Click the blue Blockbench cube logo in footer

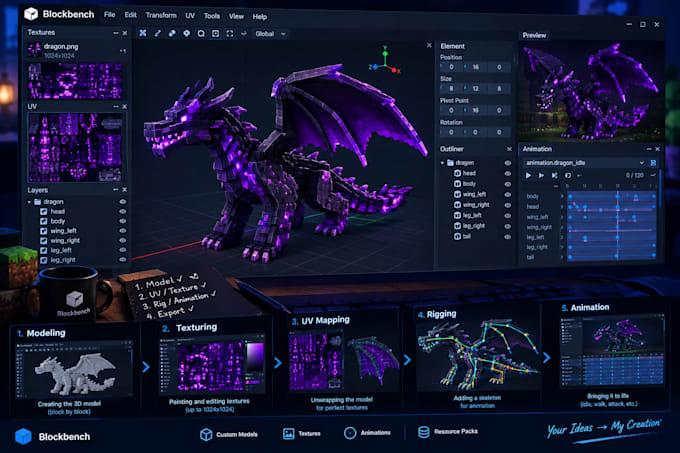click(x=23, y=436)
